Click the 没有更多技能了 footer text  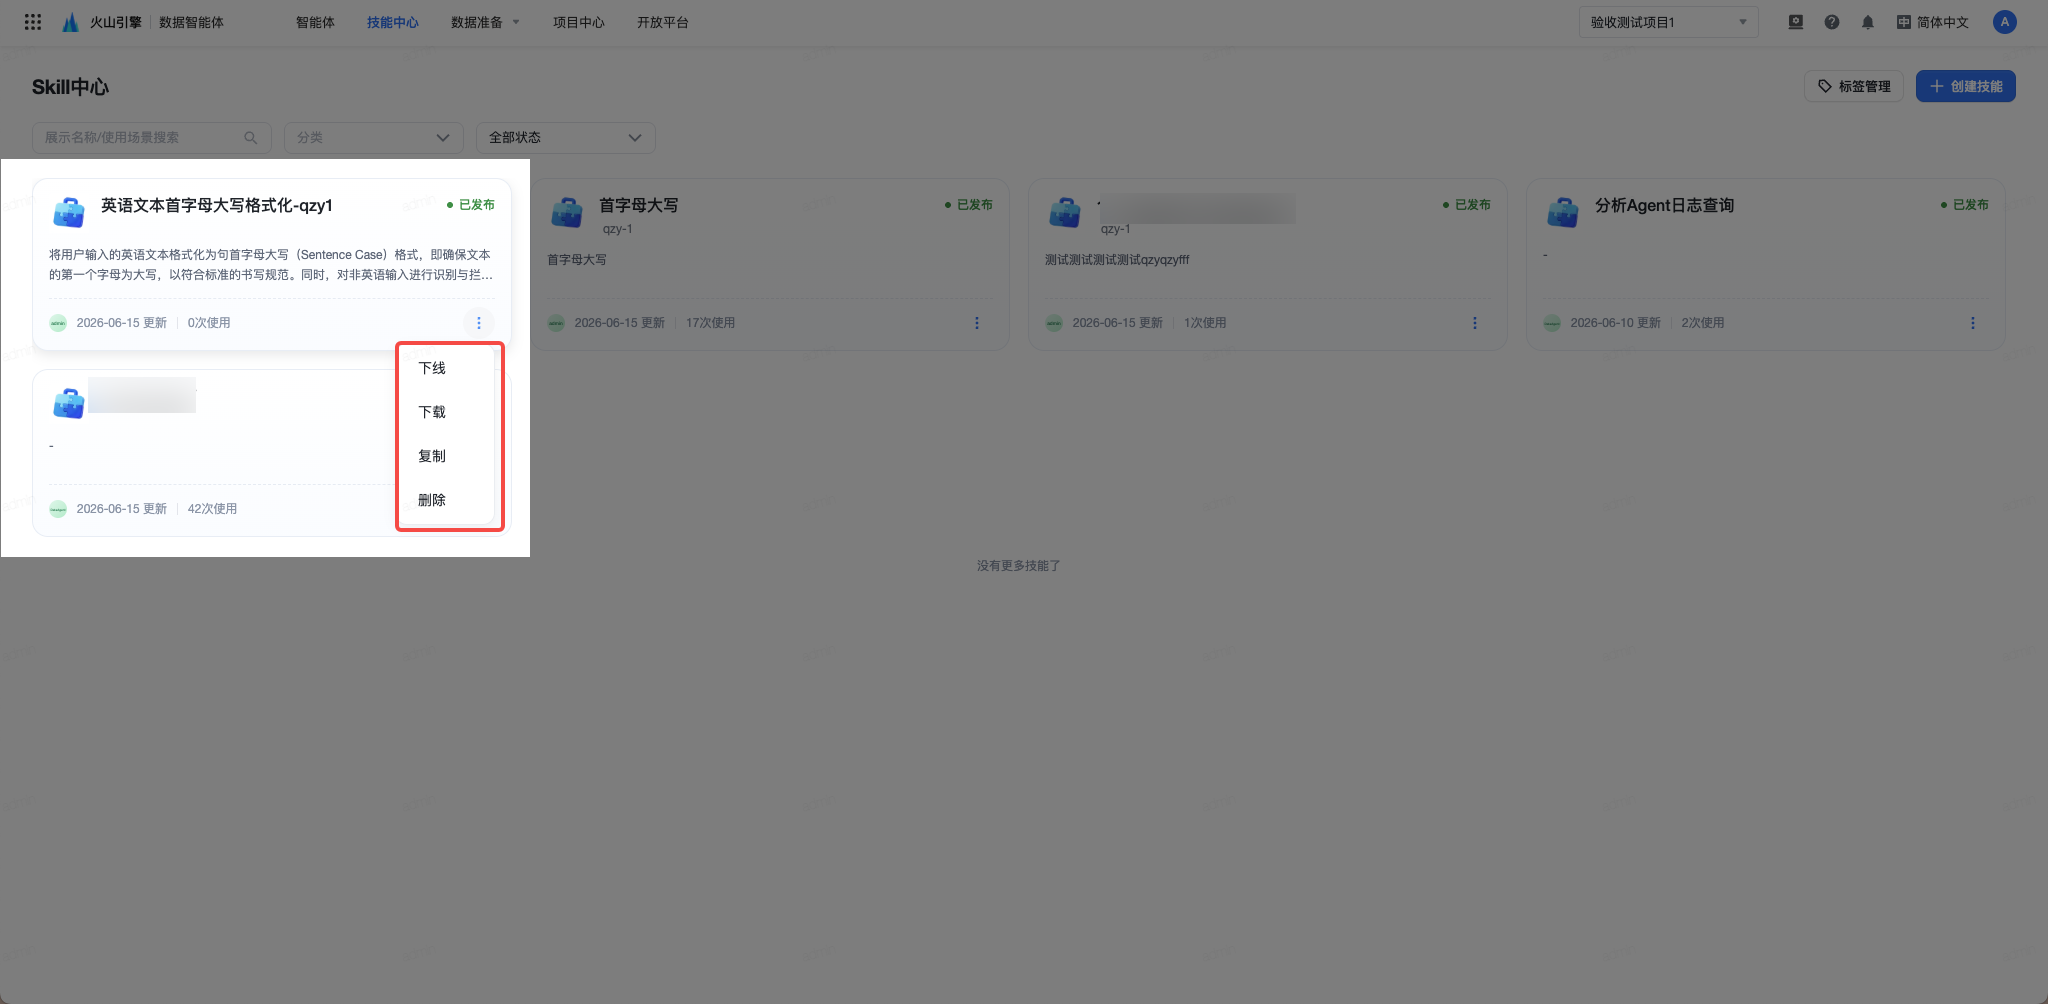pos(1019,566)
